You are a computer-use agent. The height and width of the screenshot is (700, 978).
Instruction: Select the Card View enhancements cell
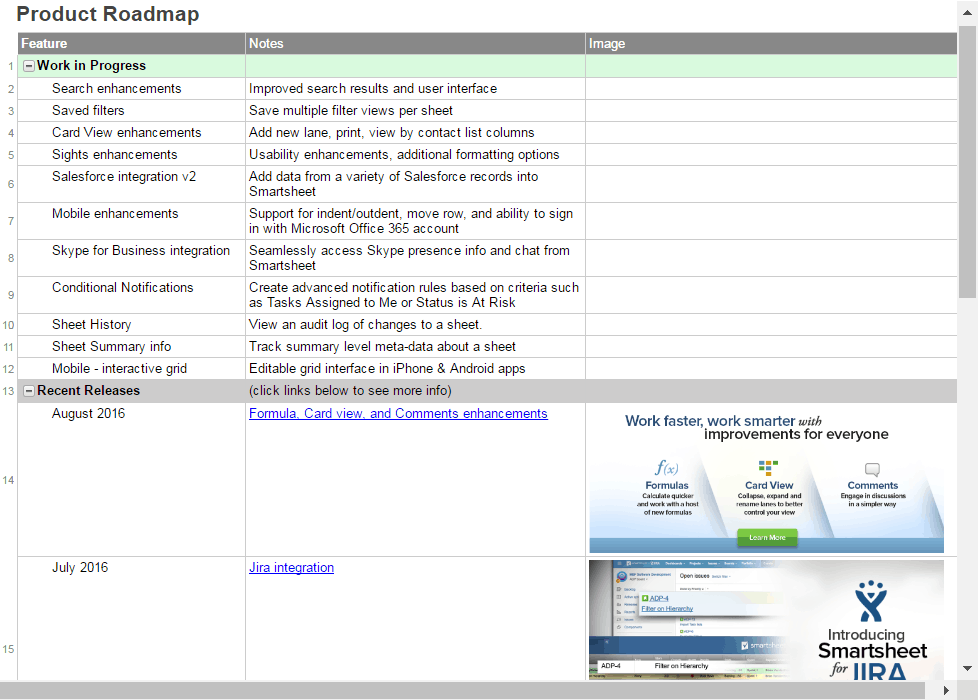(132, 132)
